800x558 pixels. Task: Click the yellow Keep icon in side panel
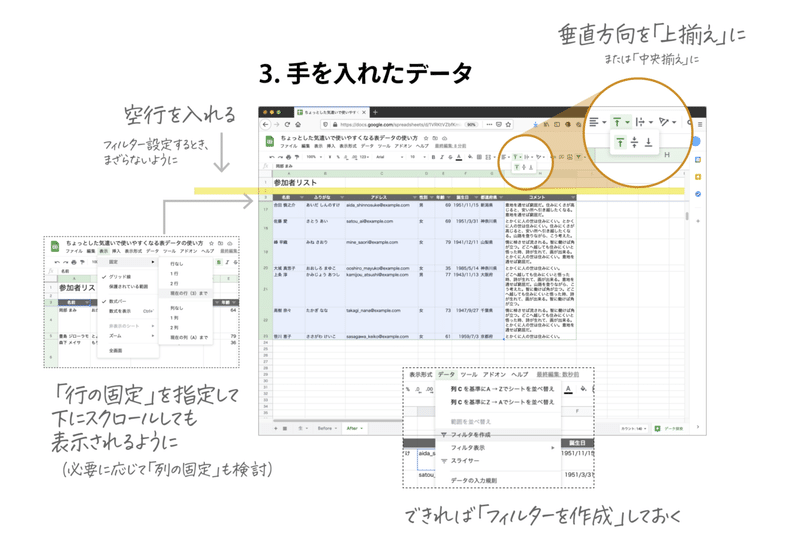coord(697,177)
